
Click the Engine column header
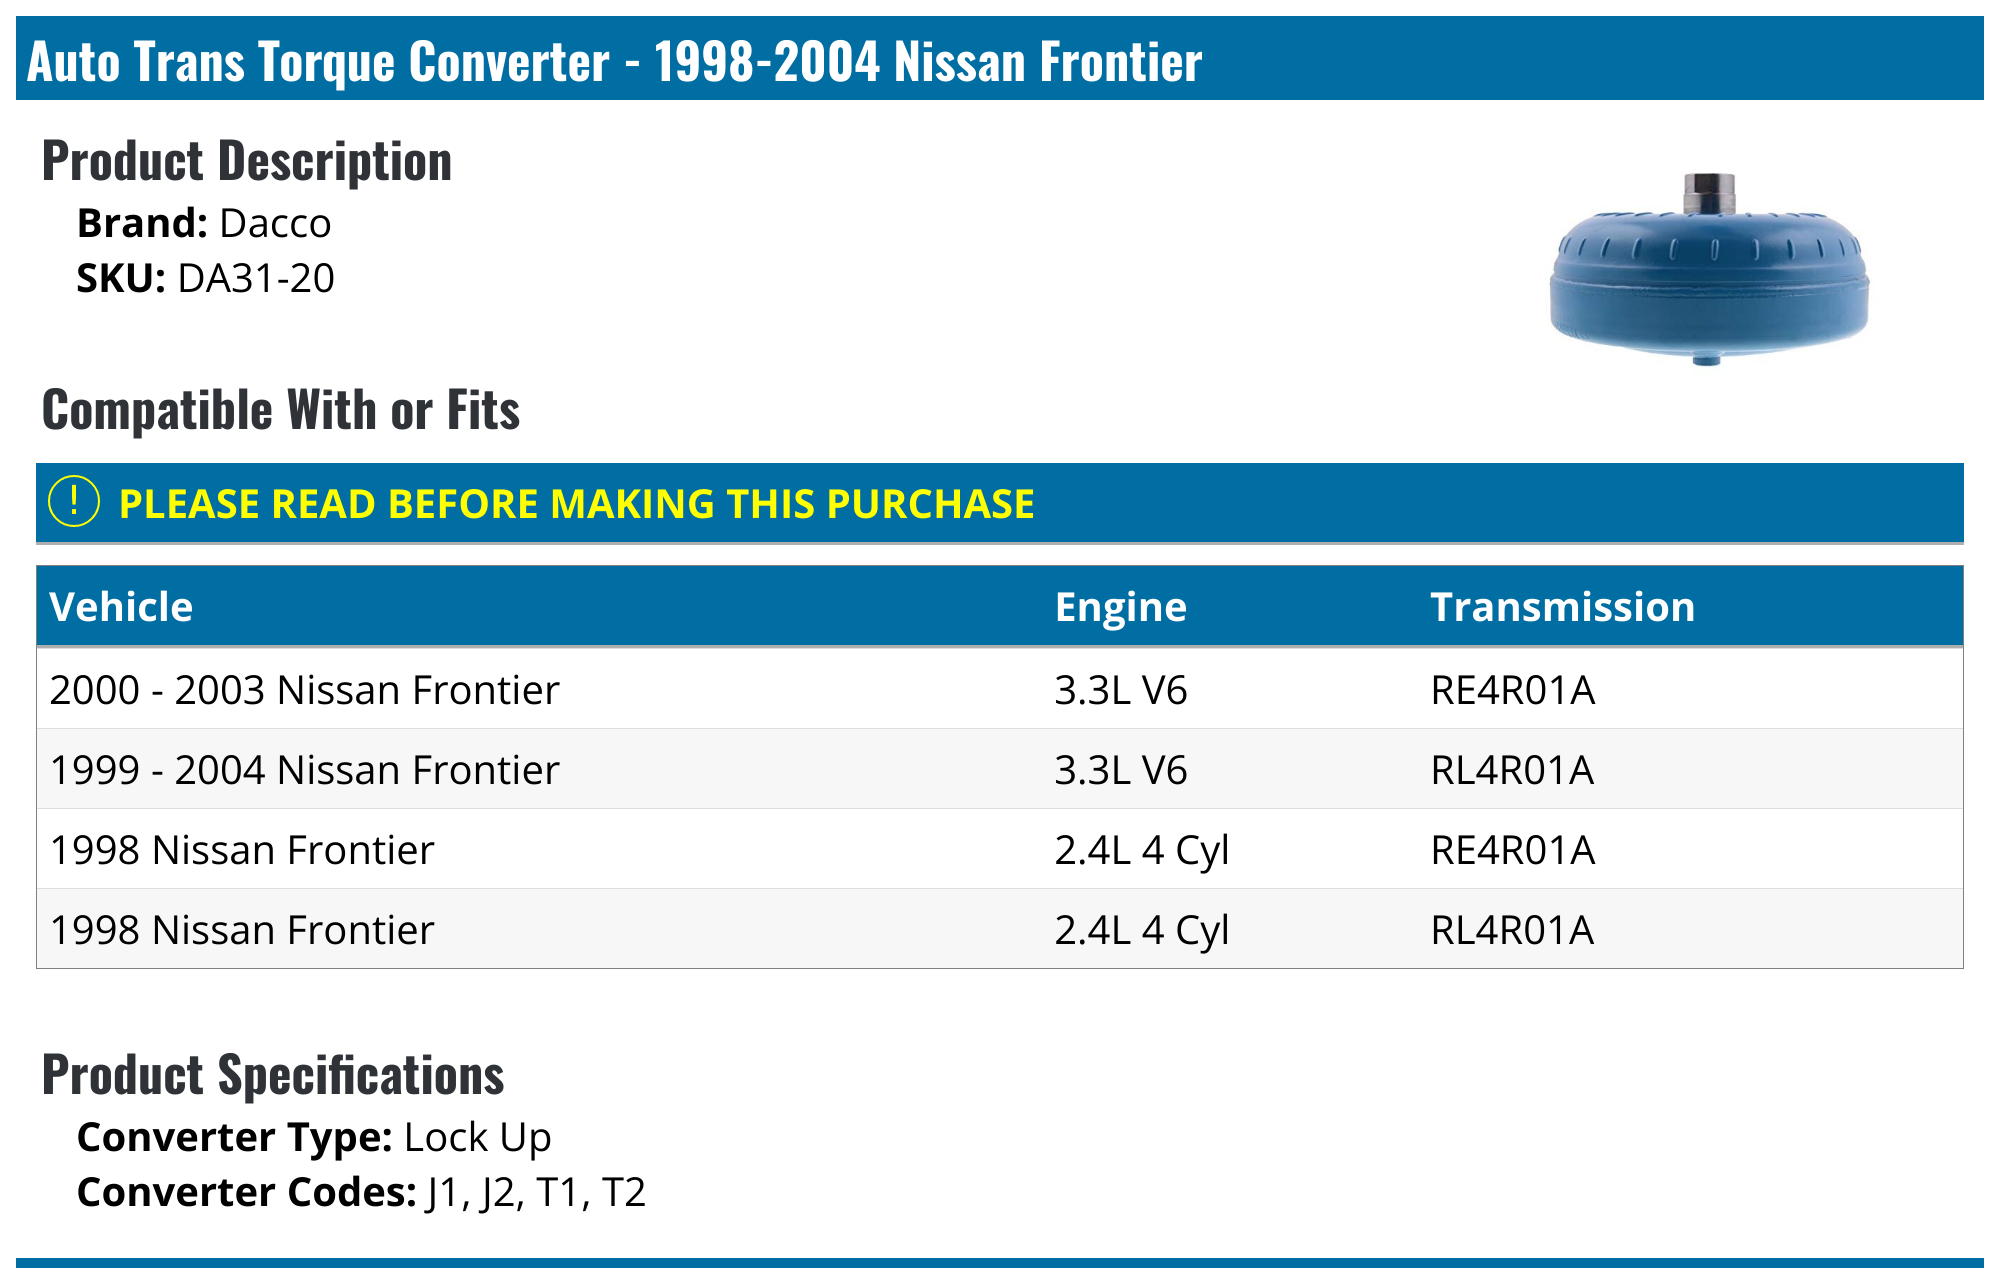point(1120,607)
